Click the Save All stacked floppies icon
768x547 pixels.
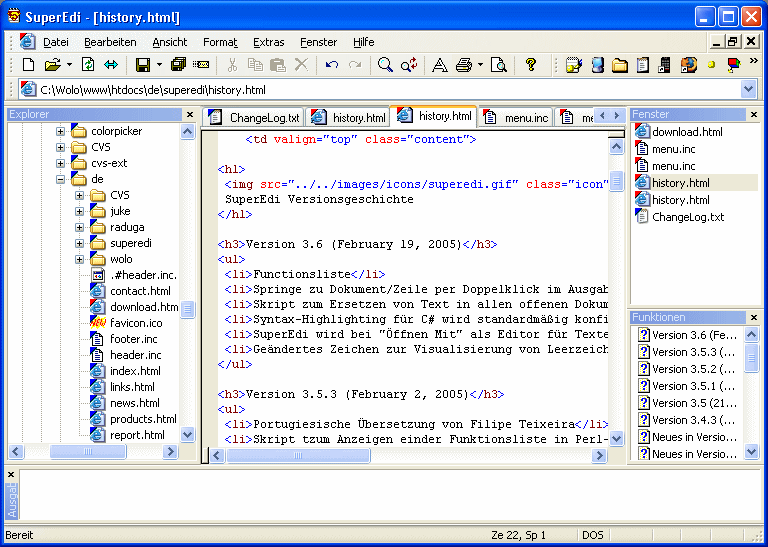point(178,65)
